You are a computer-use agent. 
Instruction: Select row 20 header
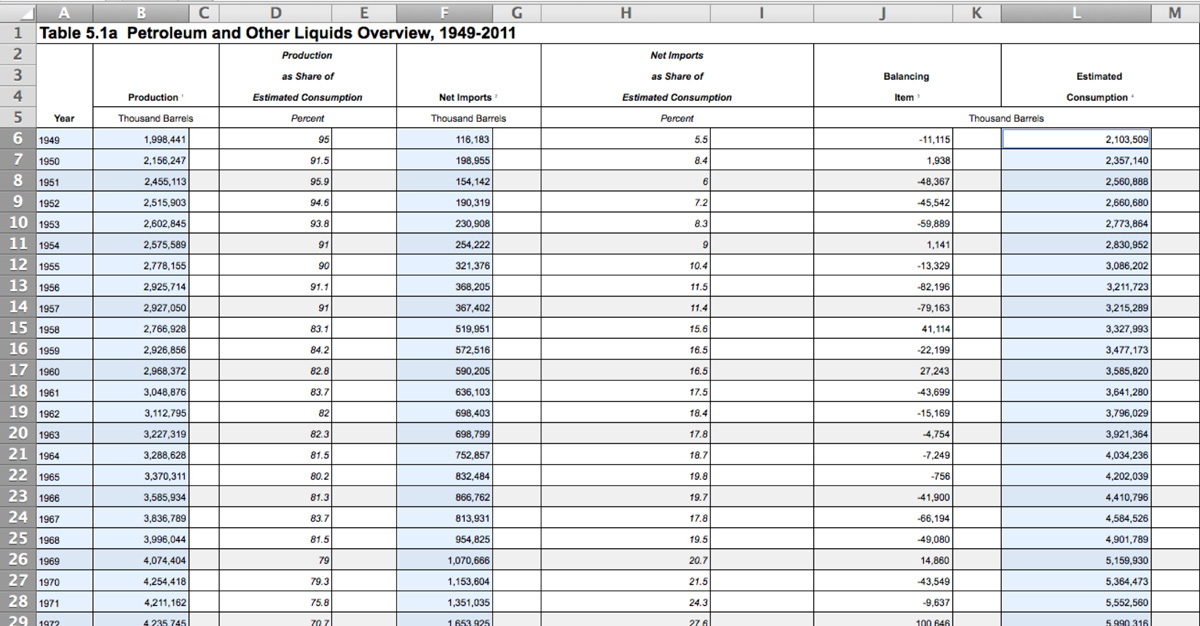point(18,433)
